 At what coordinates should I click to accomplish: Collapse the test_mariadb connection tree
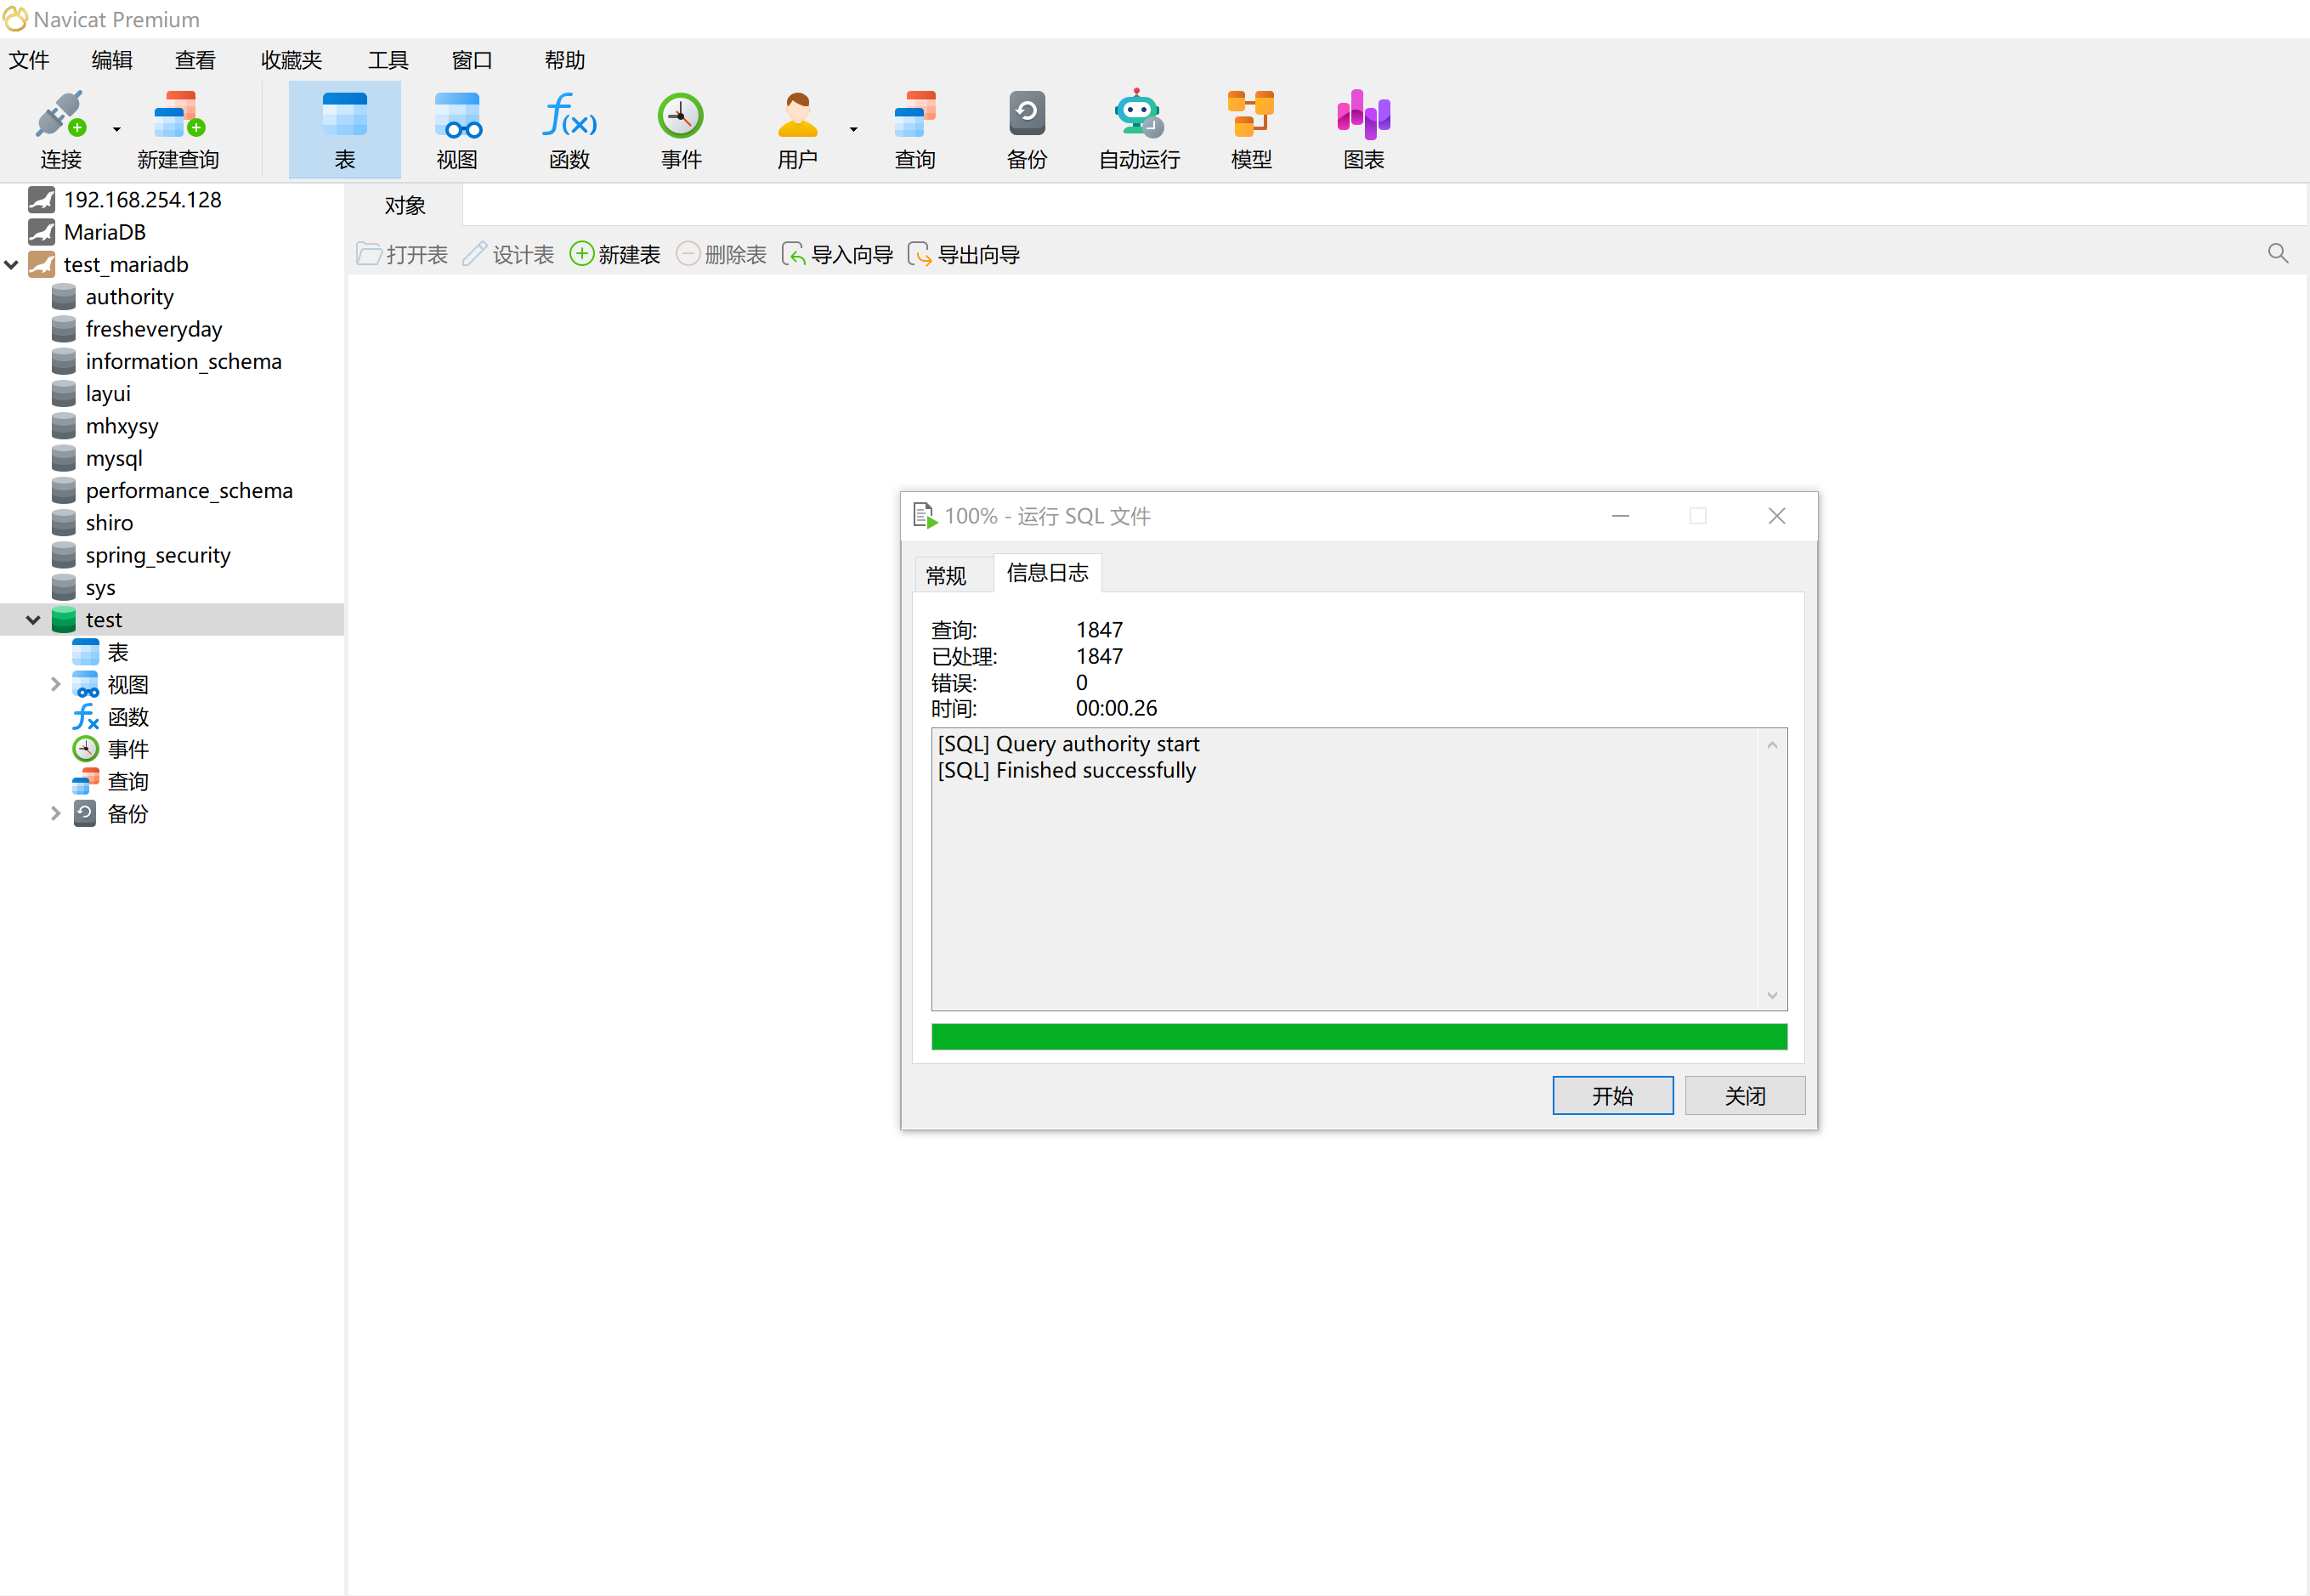[x=12, y=265]
